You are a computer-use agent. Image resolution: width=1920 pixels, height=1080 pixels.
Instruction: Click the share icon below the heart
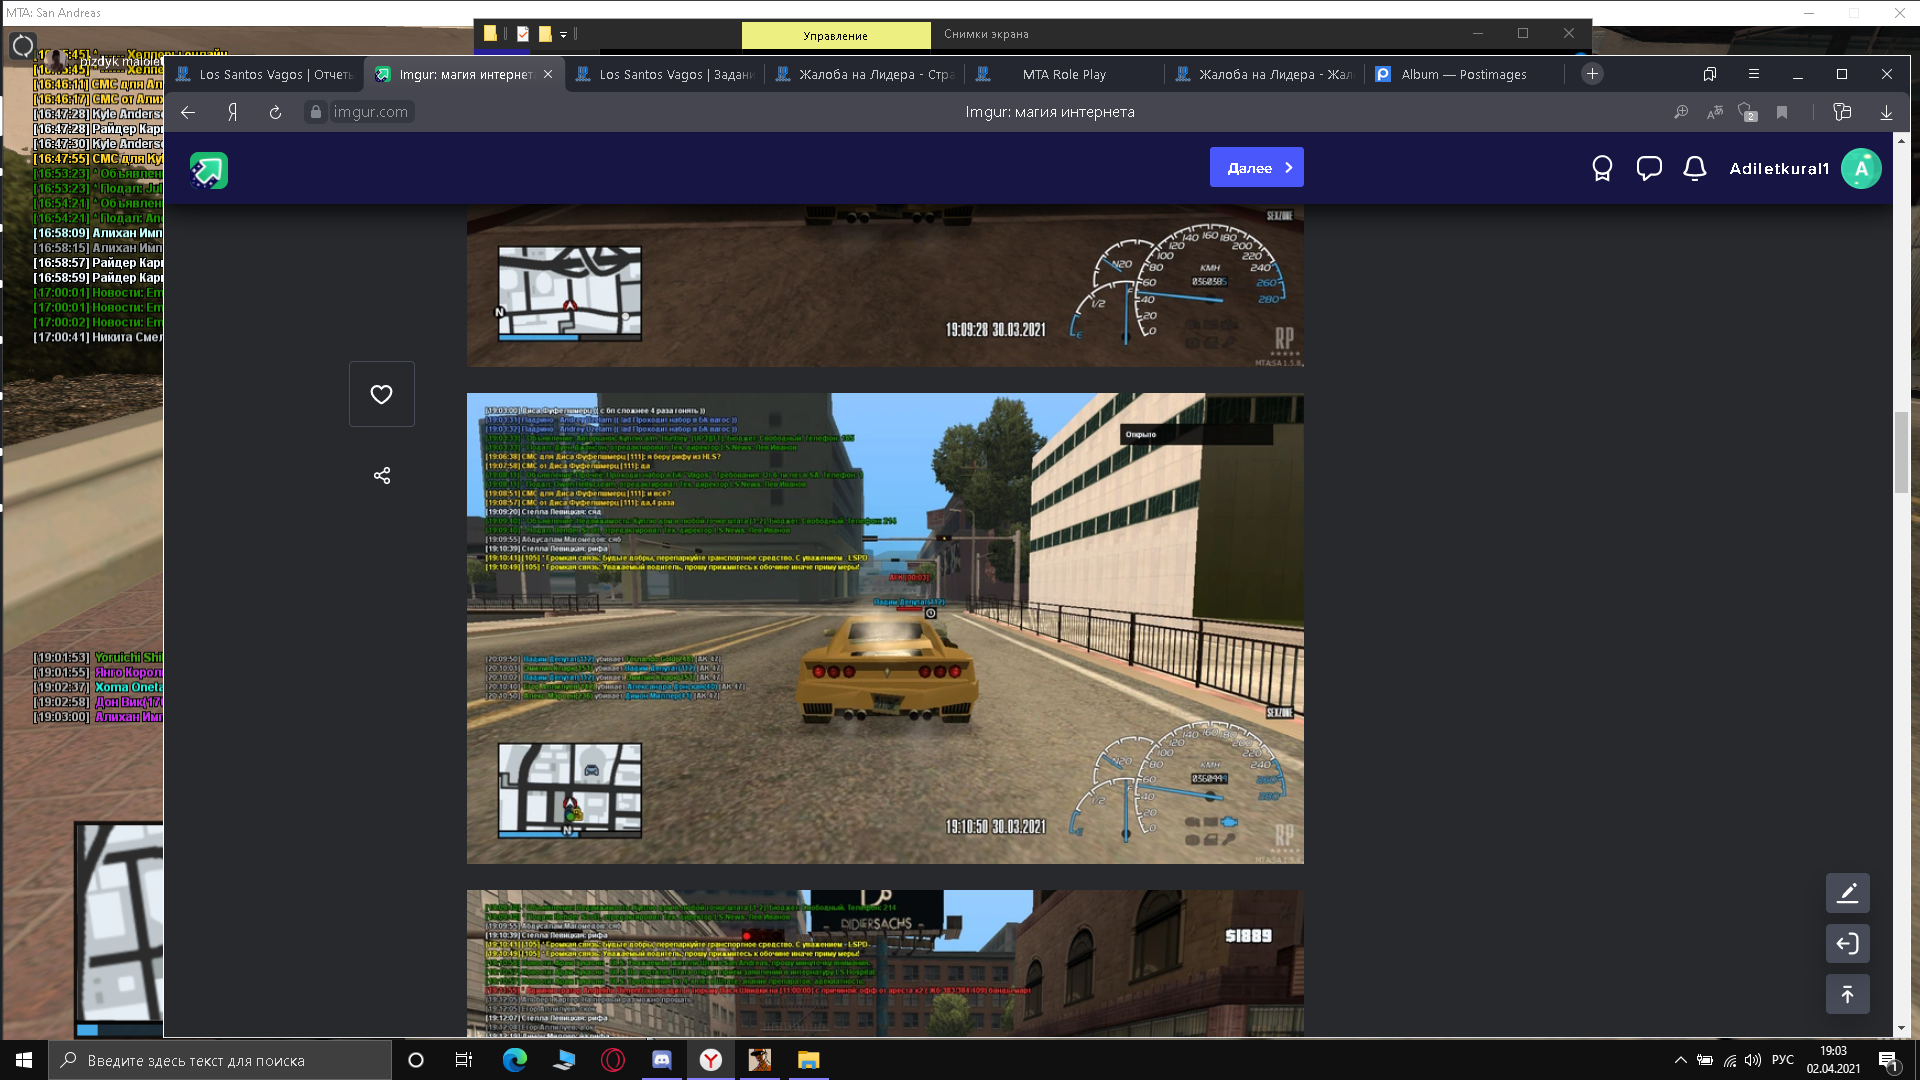(381, 475)
